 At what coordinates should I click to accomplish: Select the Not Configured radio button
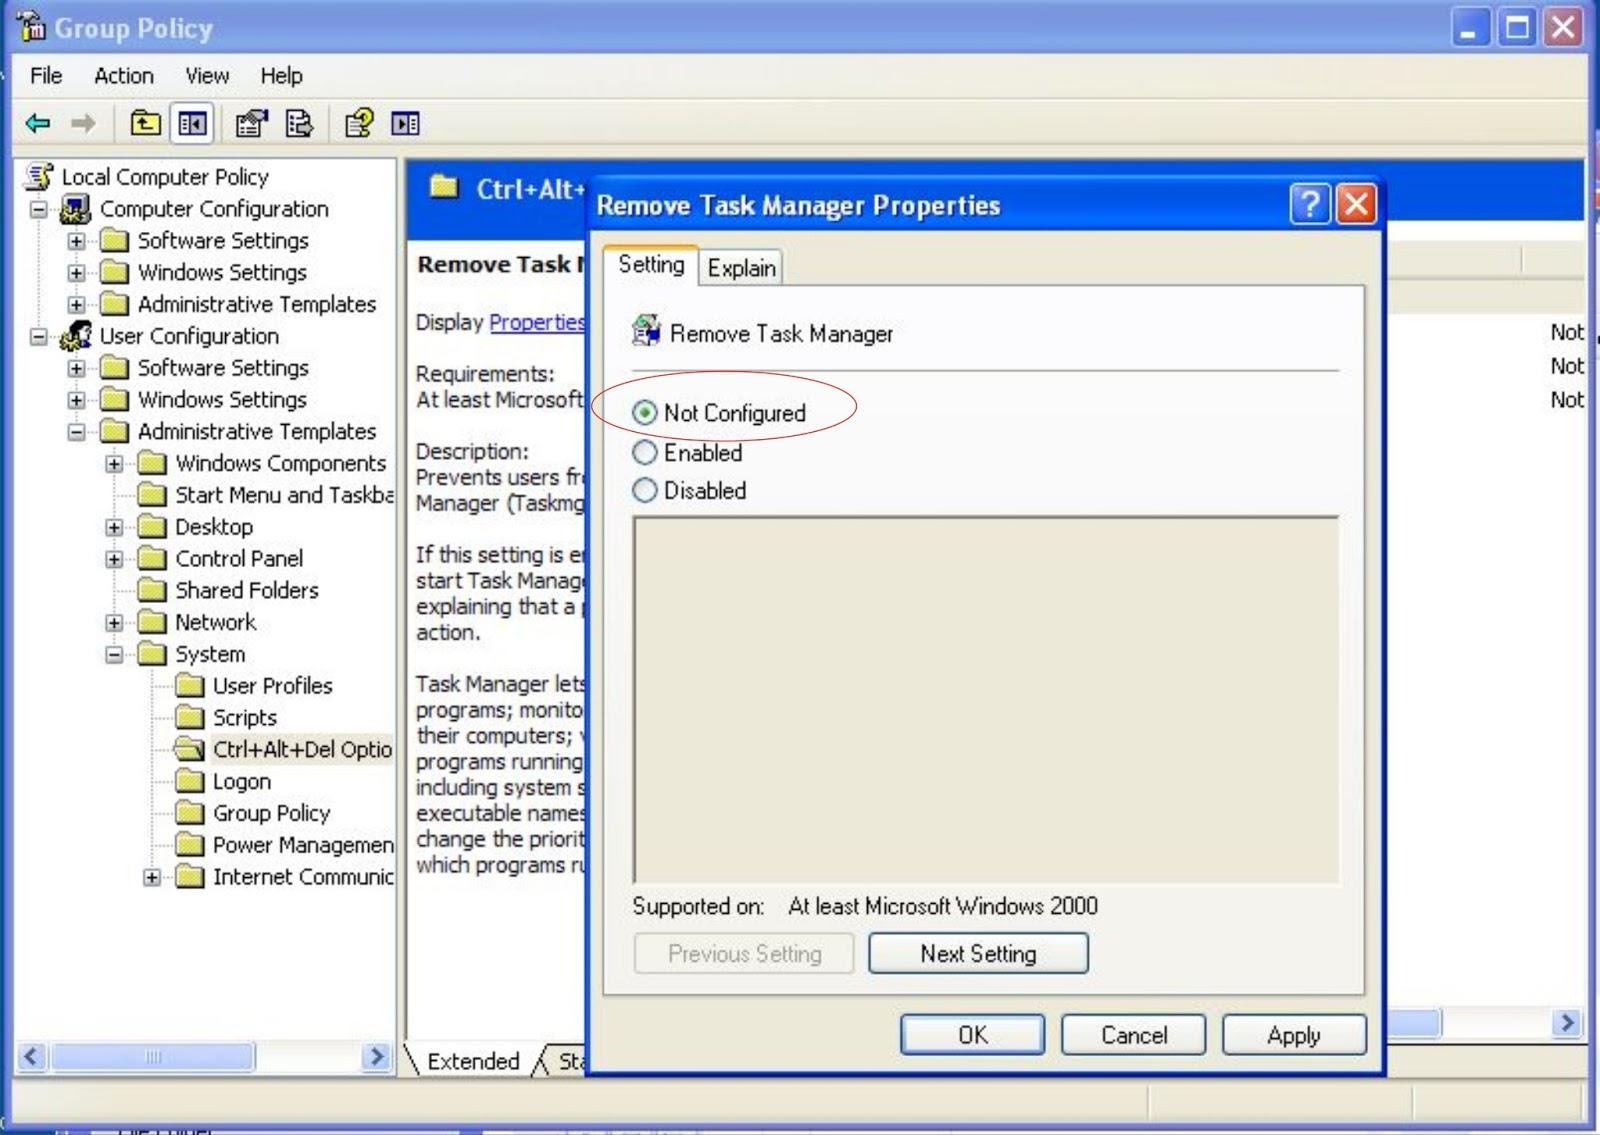pos(645,413)
